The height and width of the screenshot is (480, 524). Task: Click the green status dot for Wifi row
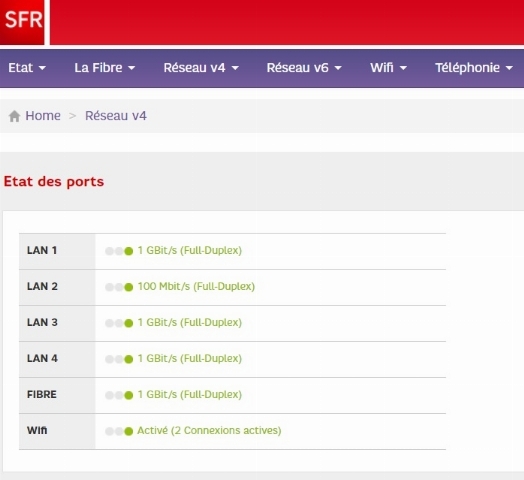129,432
